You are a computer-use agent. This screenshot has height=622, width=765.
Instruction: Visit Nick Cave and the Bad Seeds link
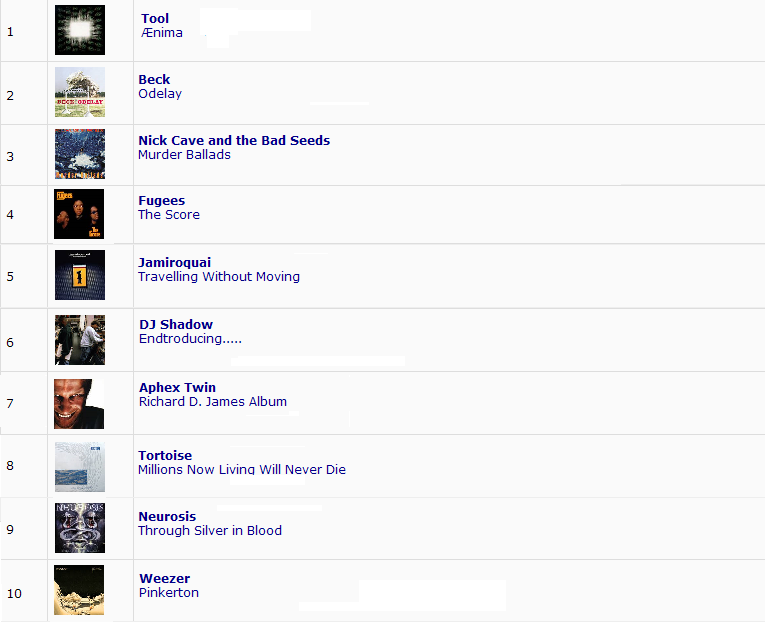[234, 140]
